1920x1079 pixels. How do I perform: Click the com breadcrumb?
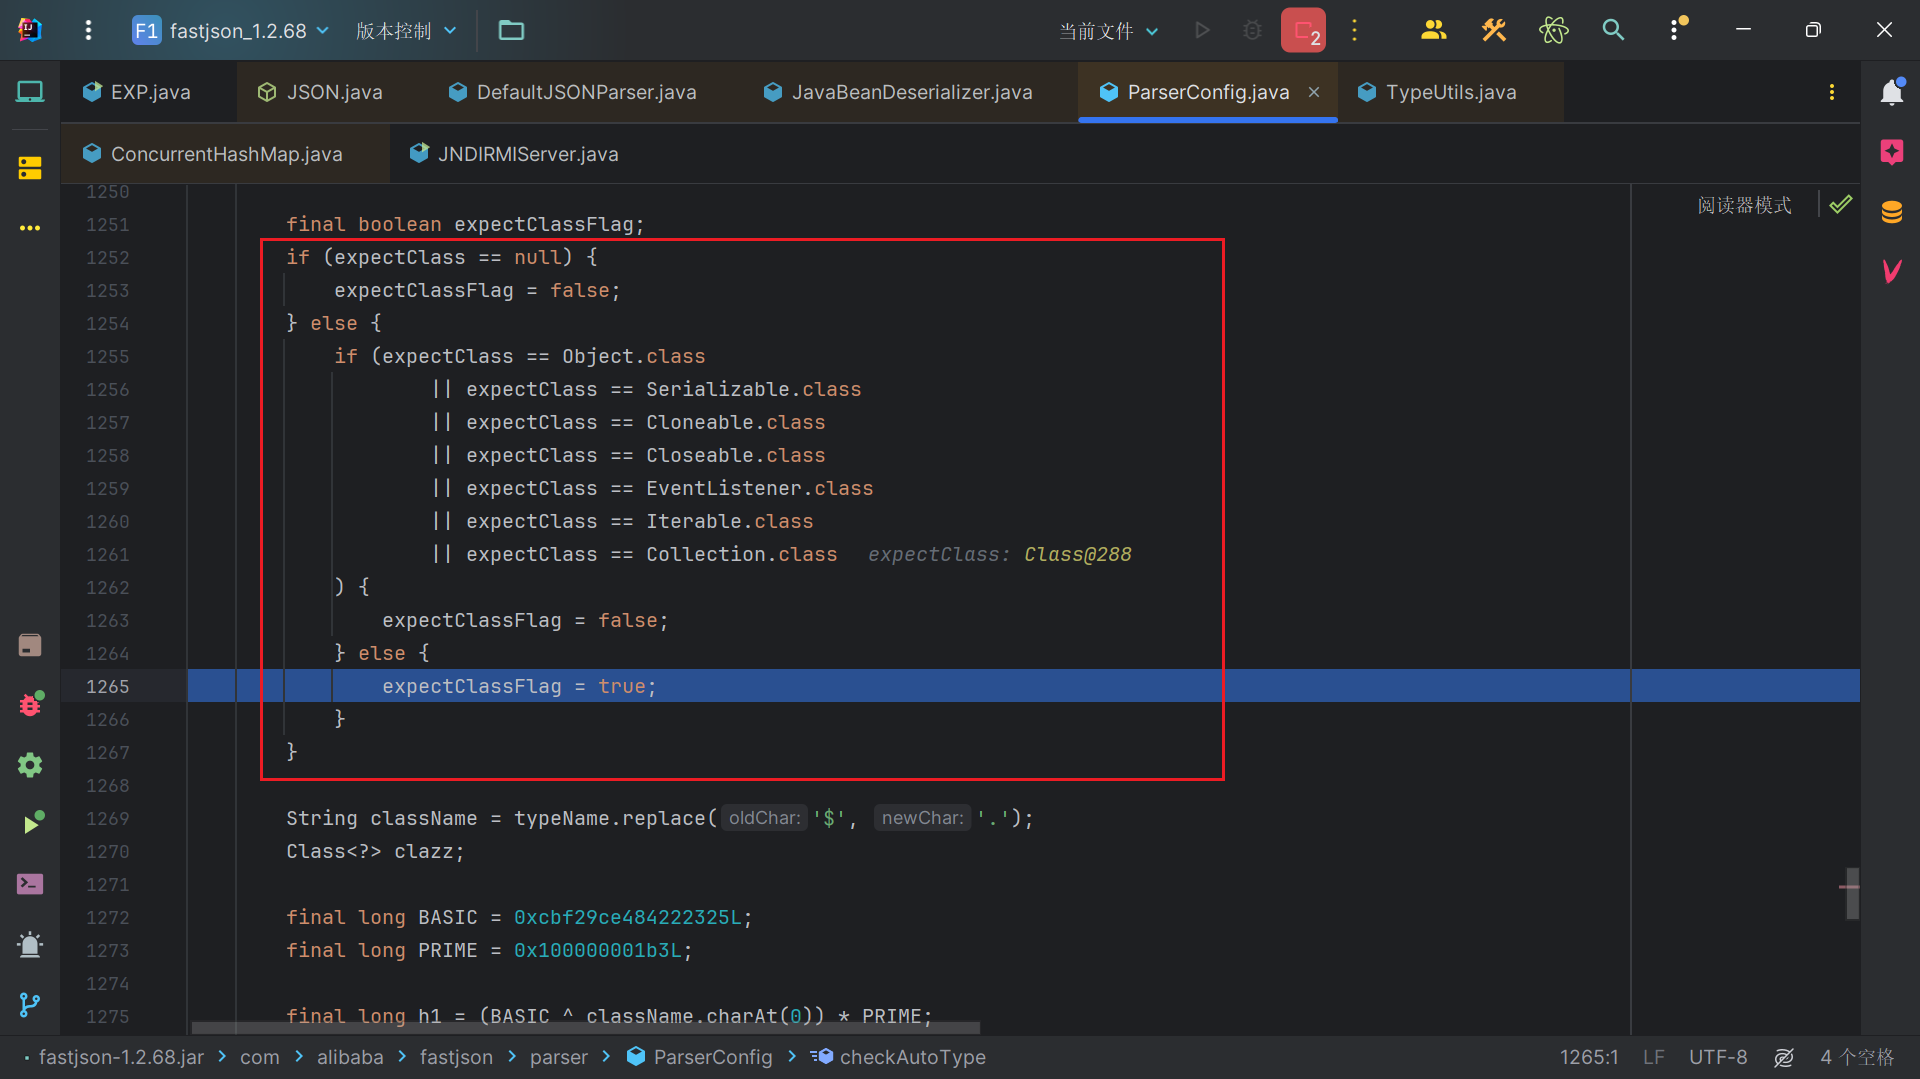click(259, 1057)
